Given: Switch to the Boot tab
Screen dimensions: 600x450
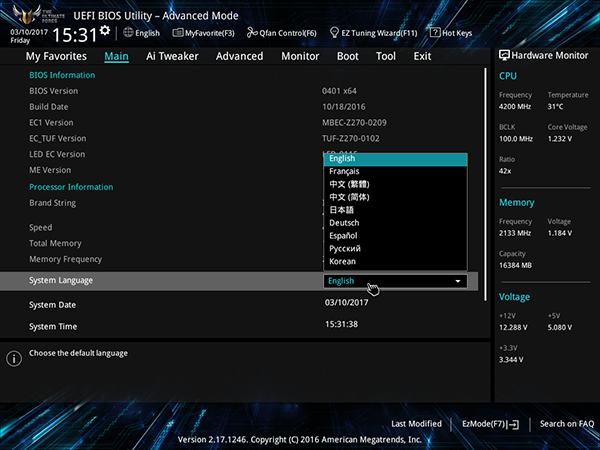Looking at the screenshot, I should pos(347,56).
